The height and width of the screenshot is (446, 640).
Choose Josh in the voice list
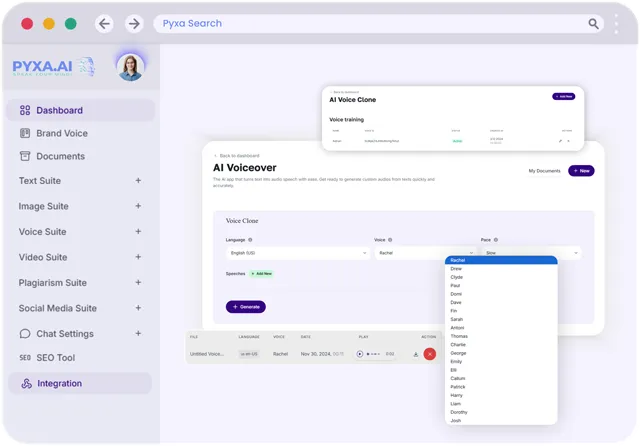point(501,421)
